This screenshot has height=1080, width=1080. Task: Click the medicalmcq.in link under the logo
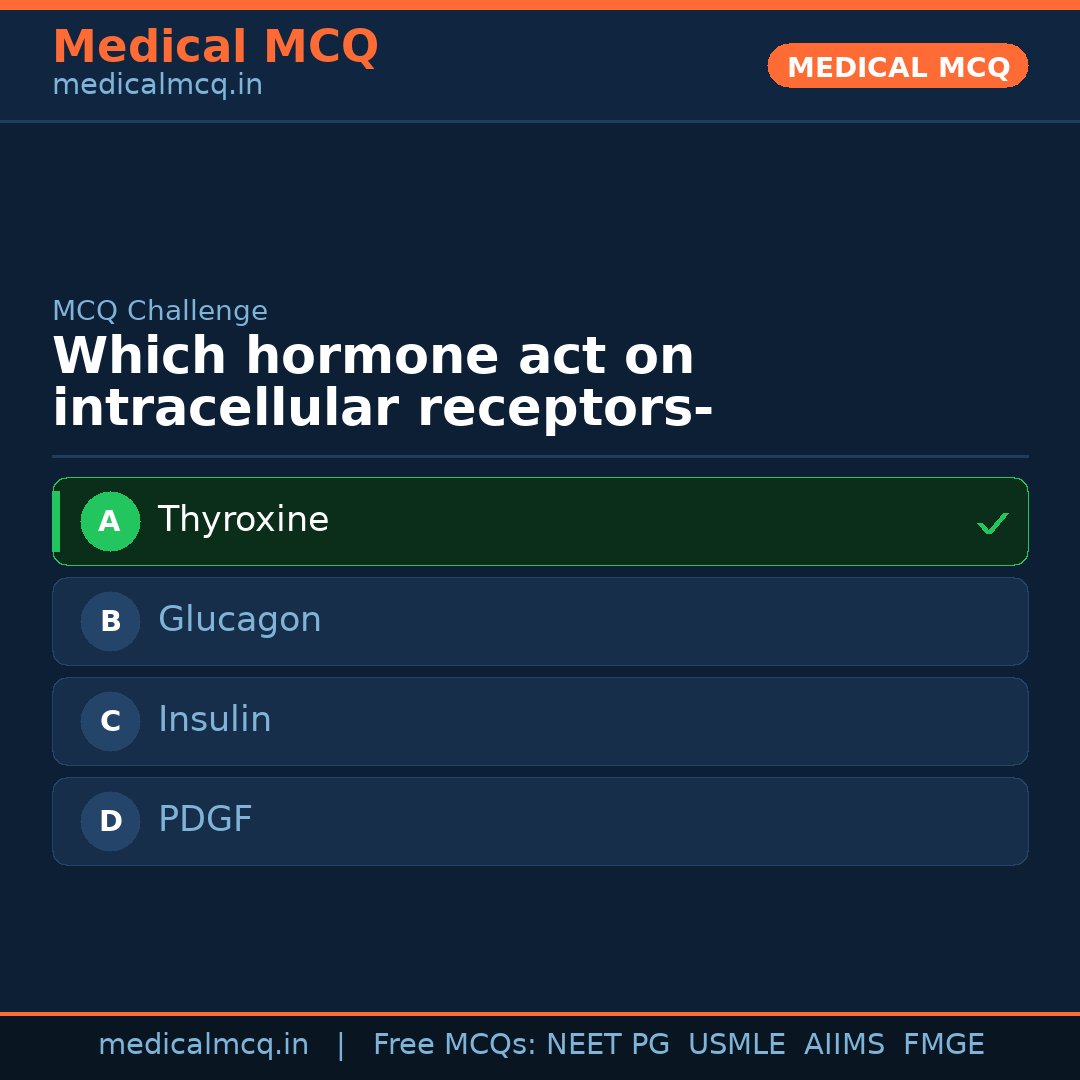pos(156,84)
